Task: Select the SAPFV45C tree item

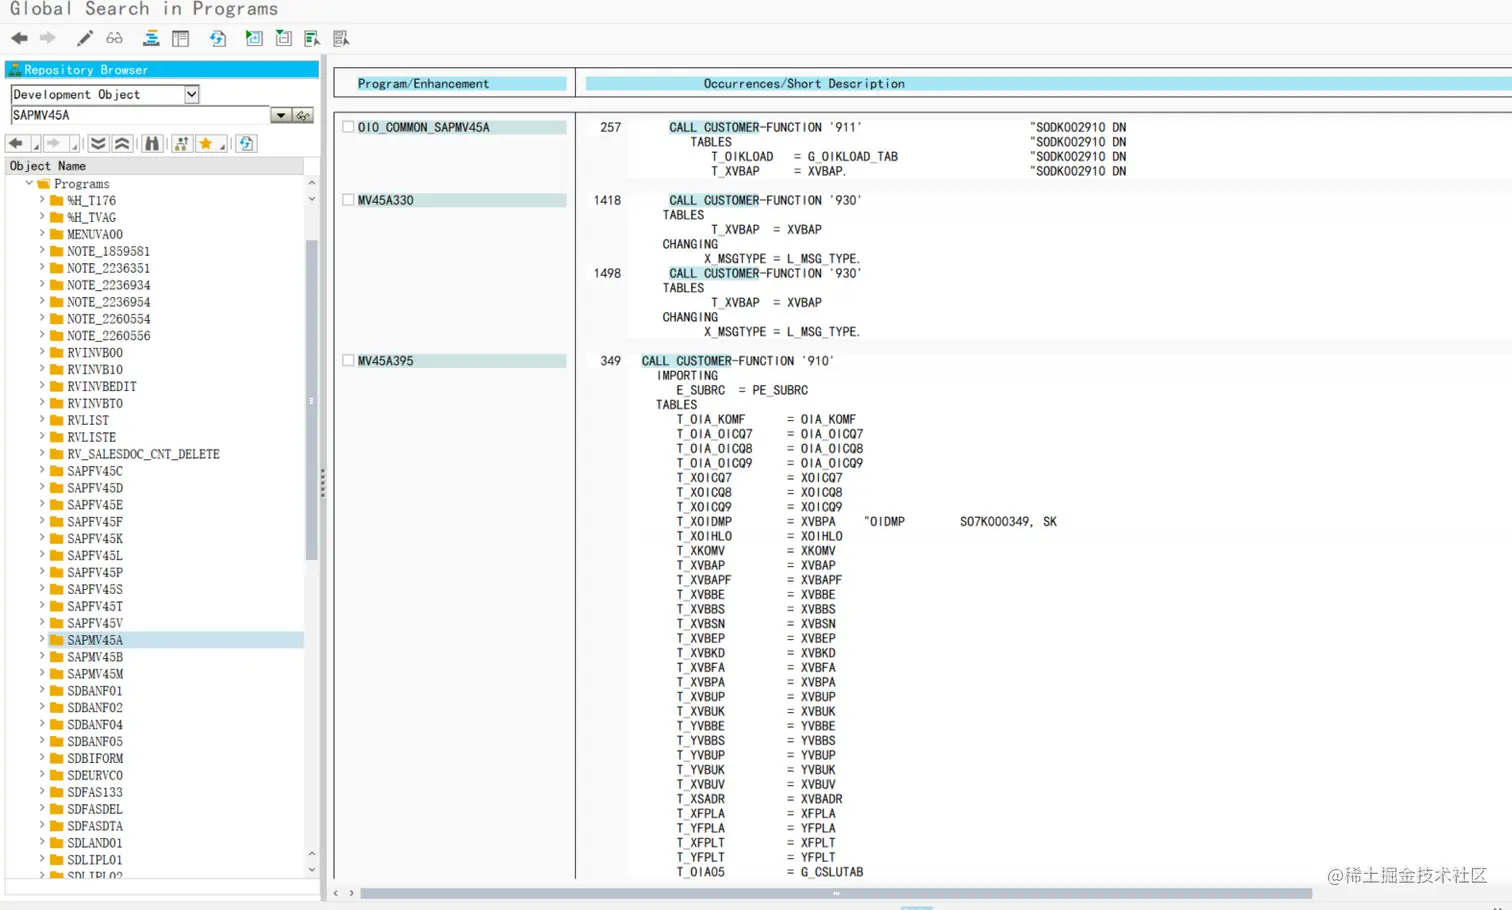Action: click(95, 471)
